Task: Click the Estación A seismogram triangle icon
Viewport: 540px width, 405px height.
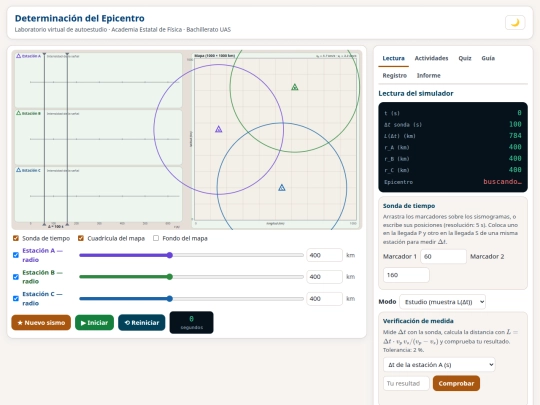Action: click(x=19, y=56)
